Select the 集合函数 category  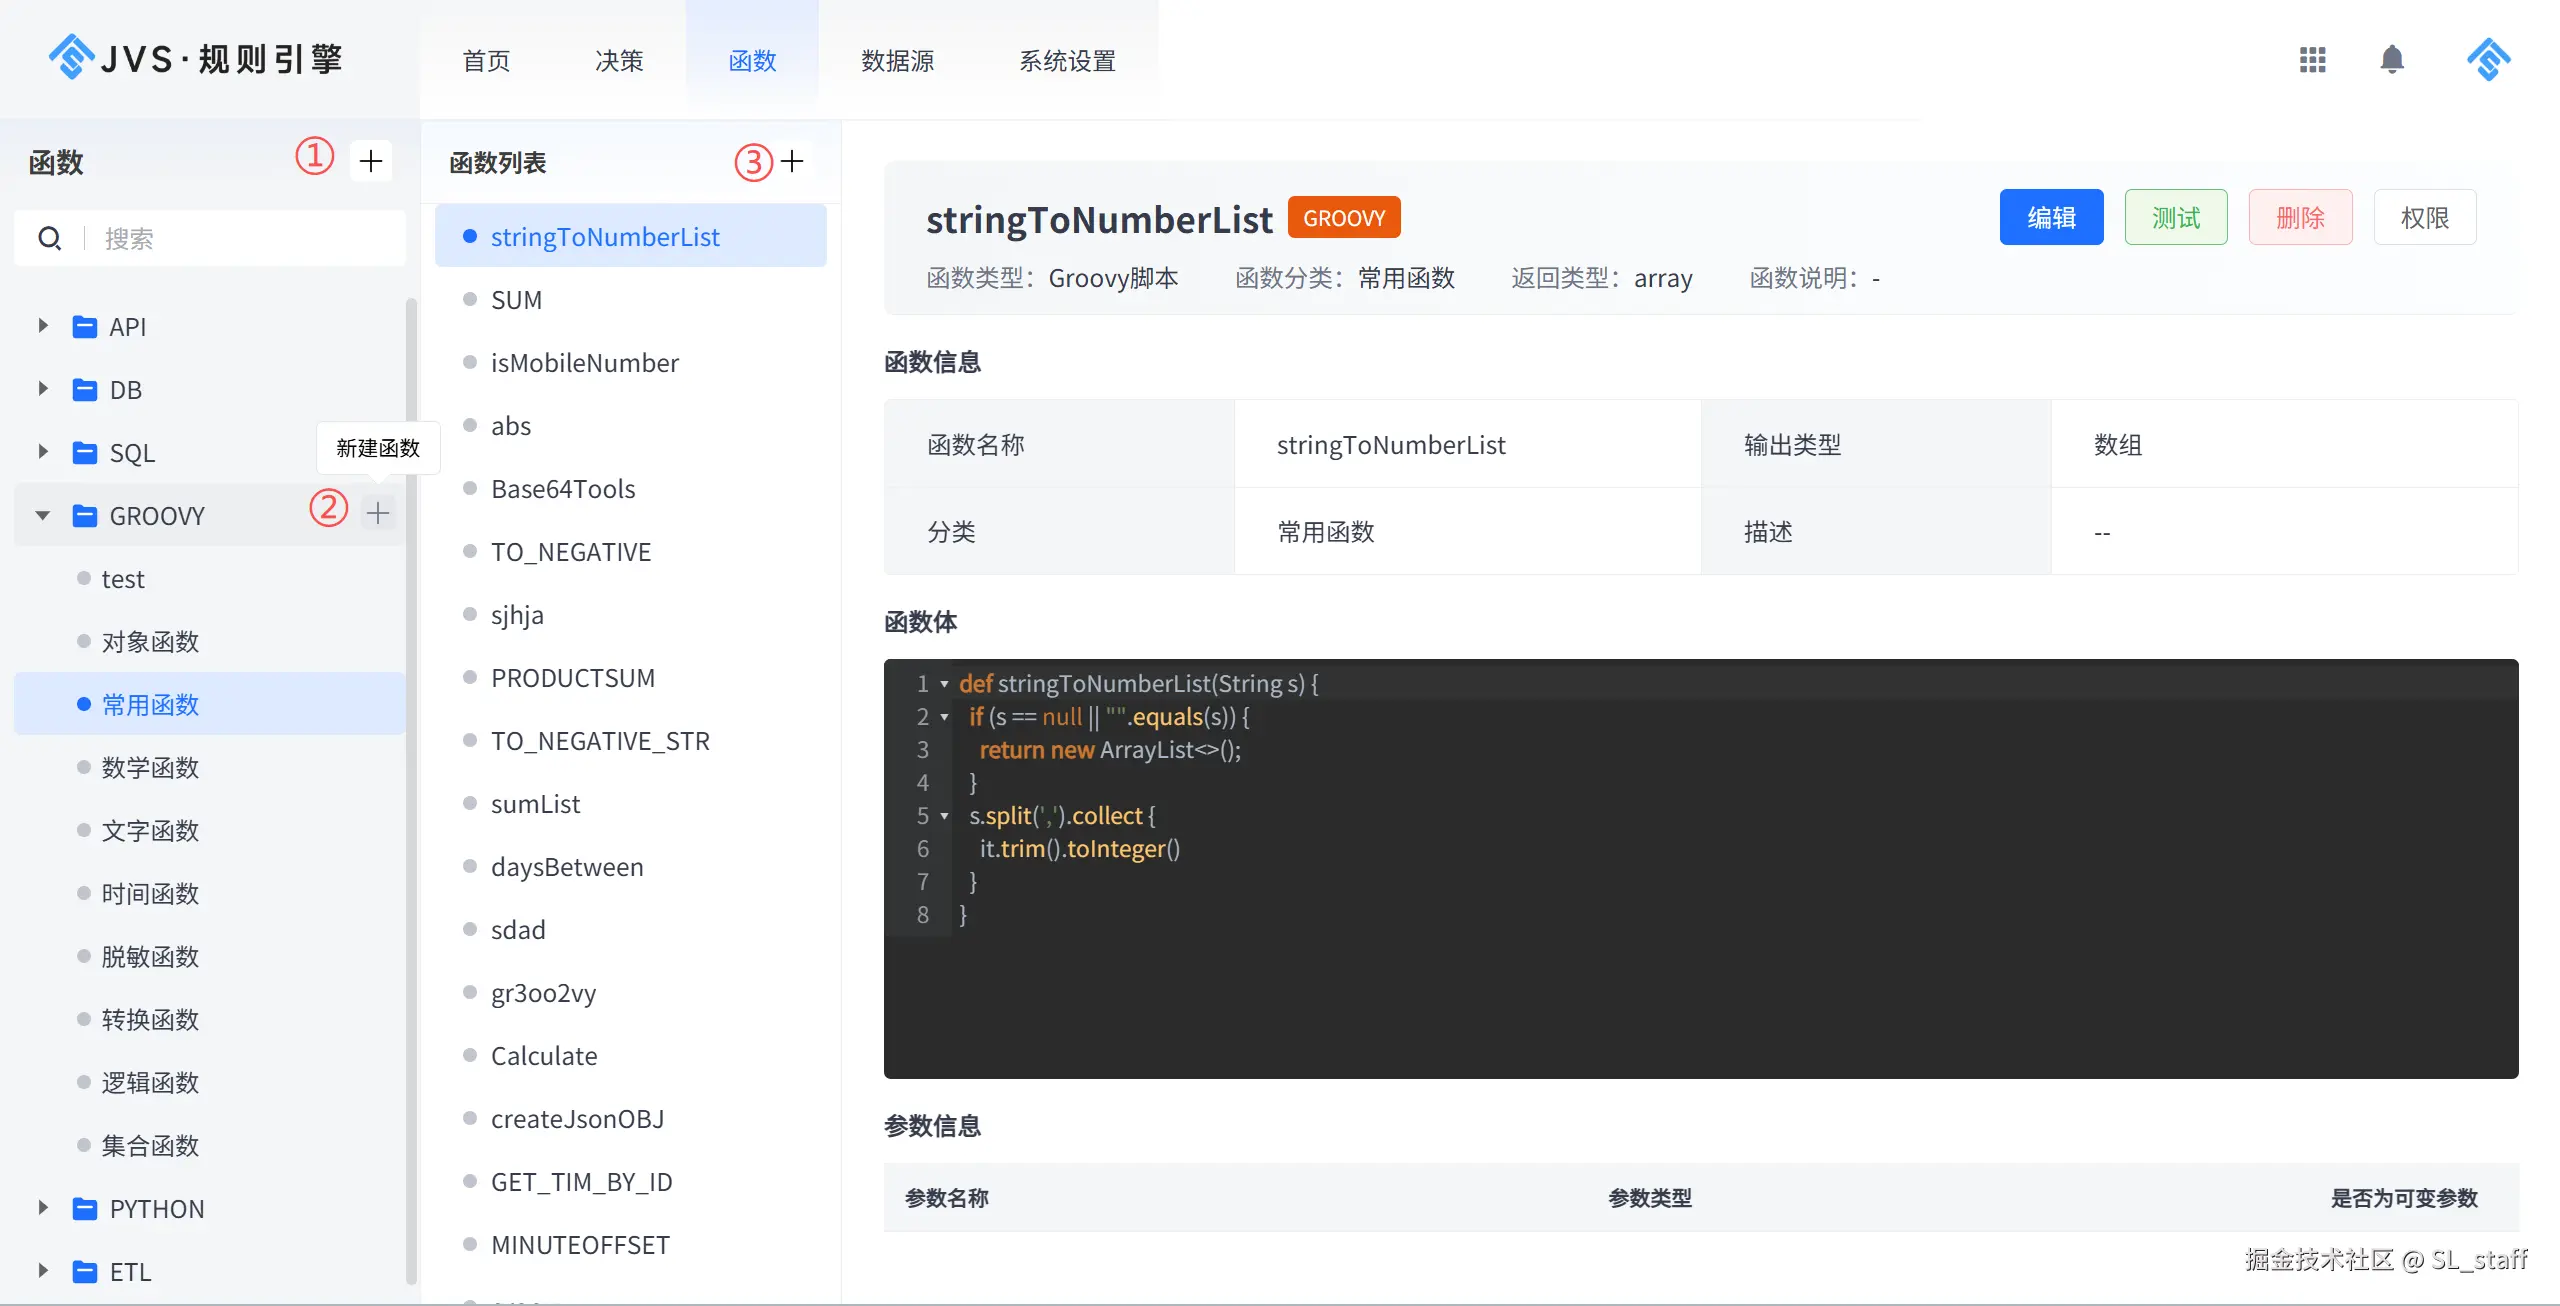(x=210, y=1146)
